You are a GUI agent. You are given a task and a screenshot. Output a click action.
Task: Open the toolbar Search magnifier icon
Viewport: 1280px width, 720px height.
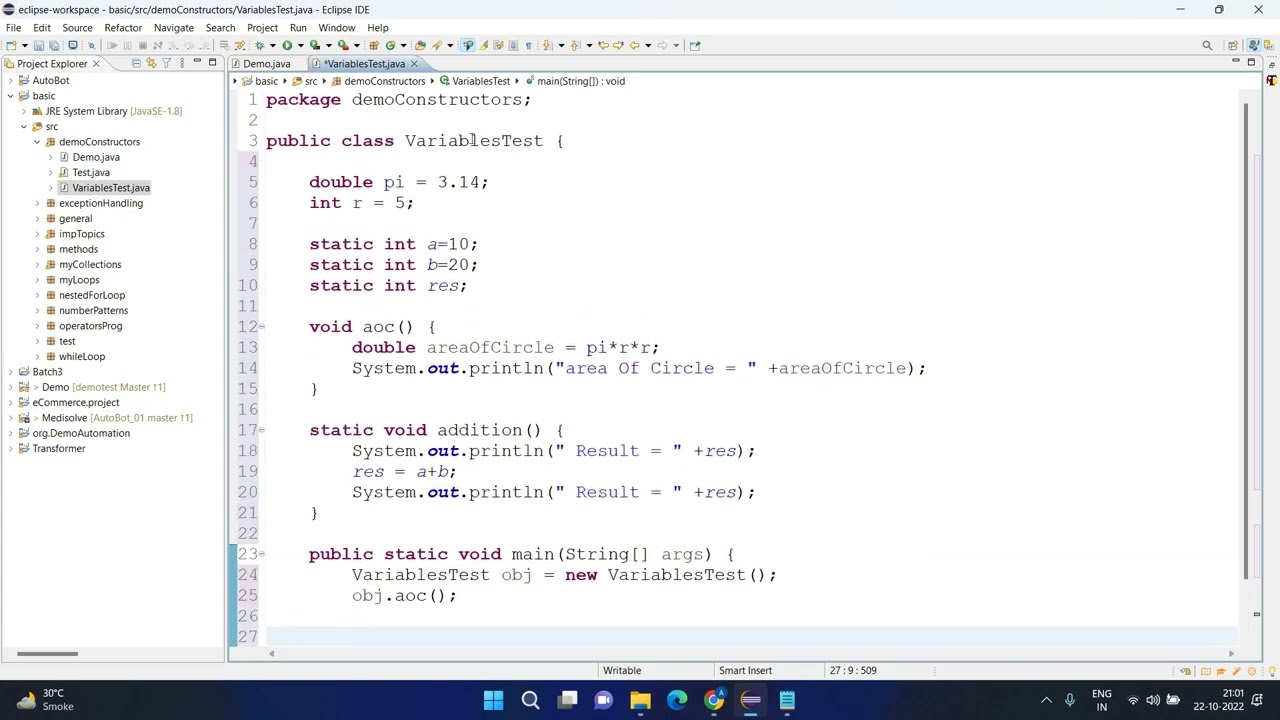pos(1207,45)
